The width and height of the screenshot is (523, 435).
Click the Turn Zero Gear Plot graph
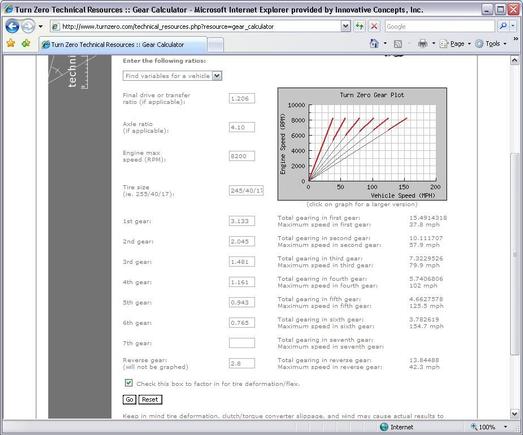362,144
